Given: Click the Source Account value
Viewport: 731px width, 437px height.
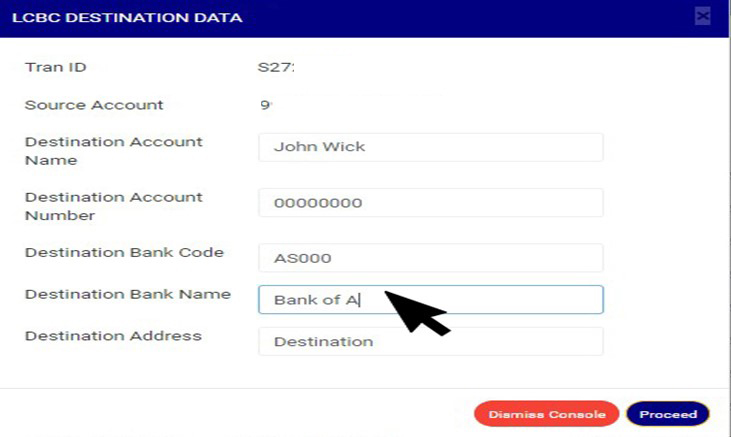Looking at the screenshot, I should point(266,105).
